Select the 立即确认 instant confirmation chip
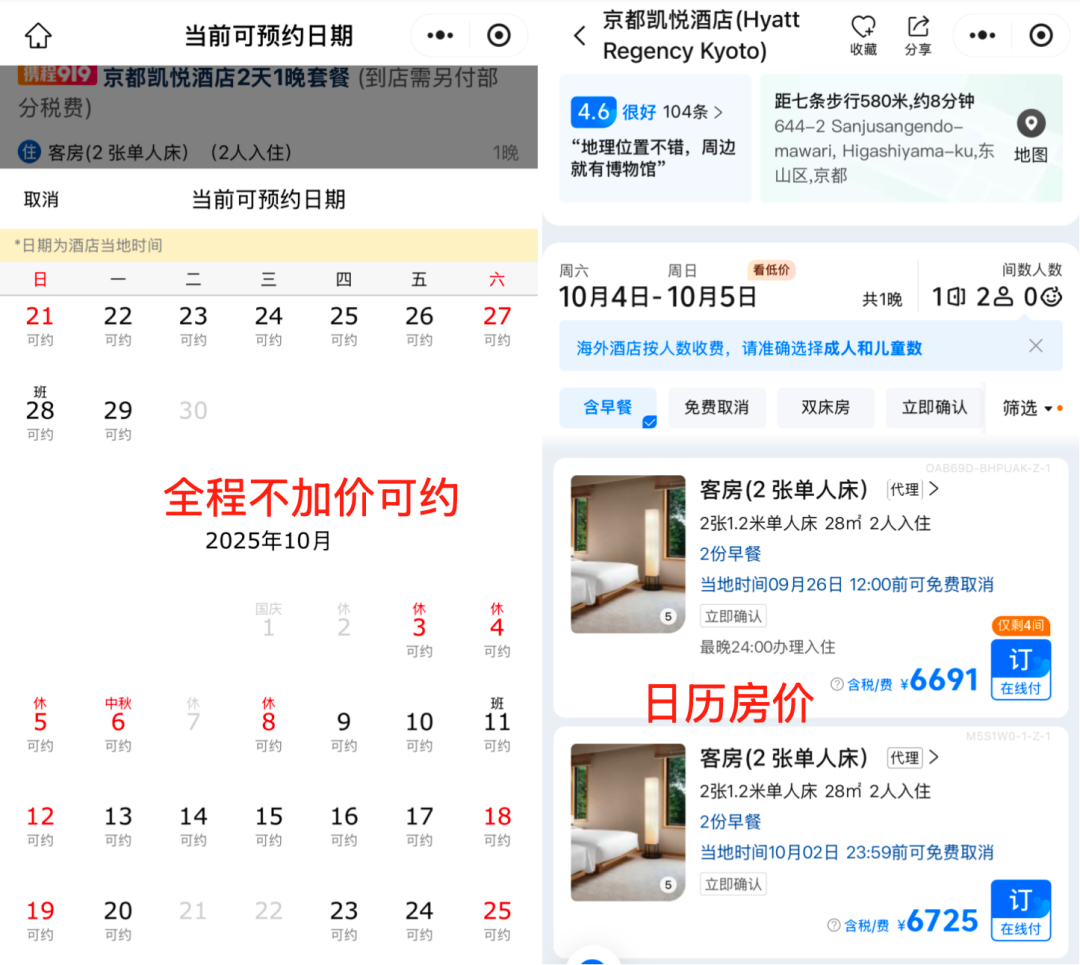Screen dimensions: 1080x965 pos(934,407)
